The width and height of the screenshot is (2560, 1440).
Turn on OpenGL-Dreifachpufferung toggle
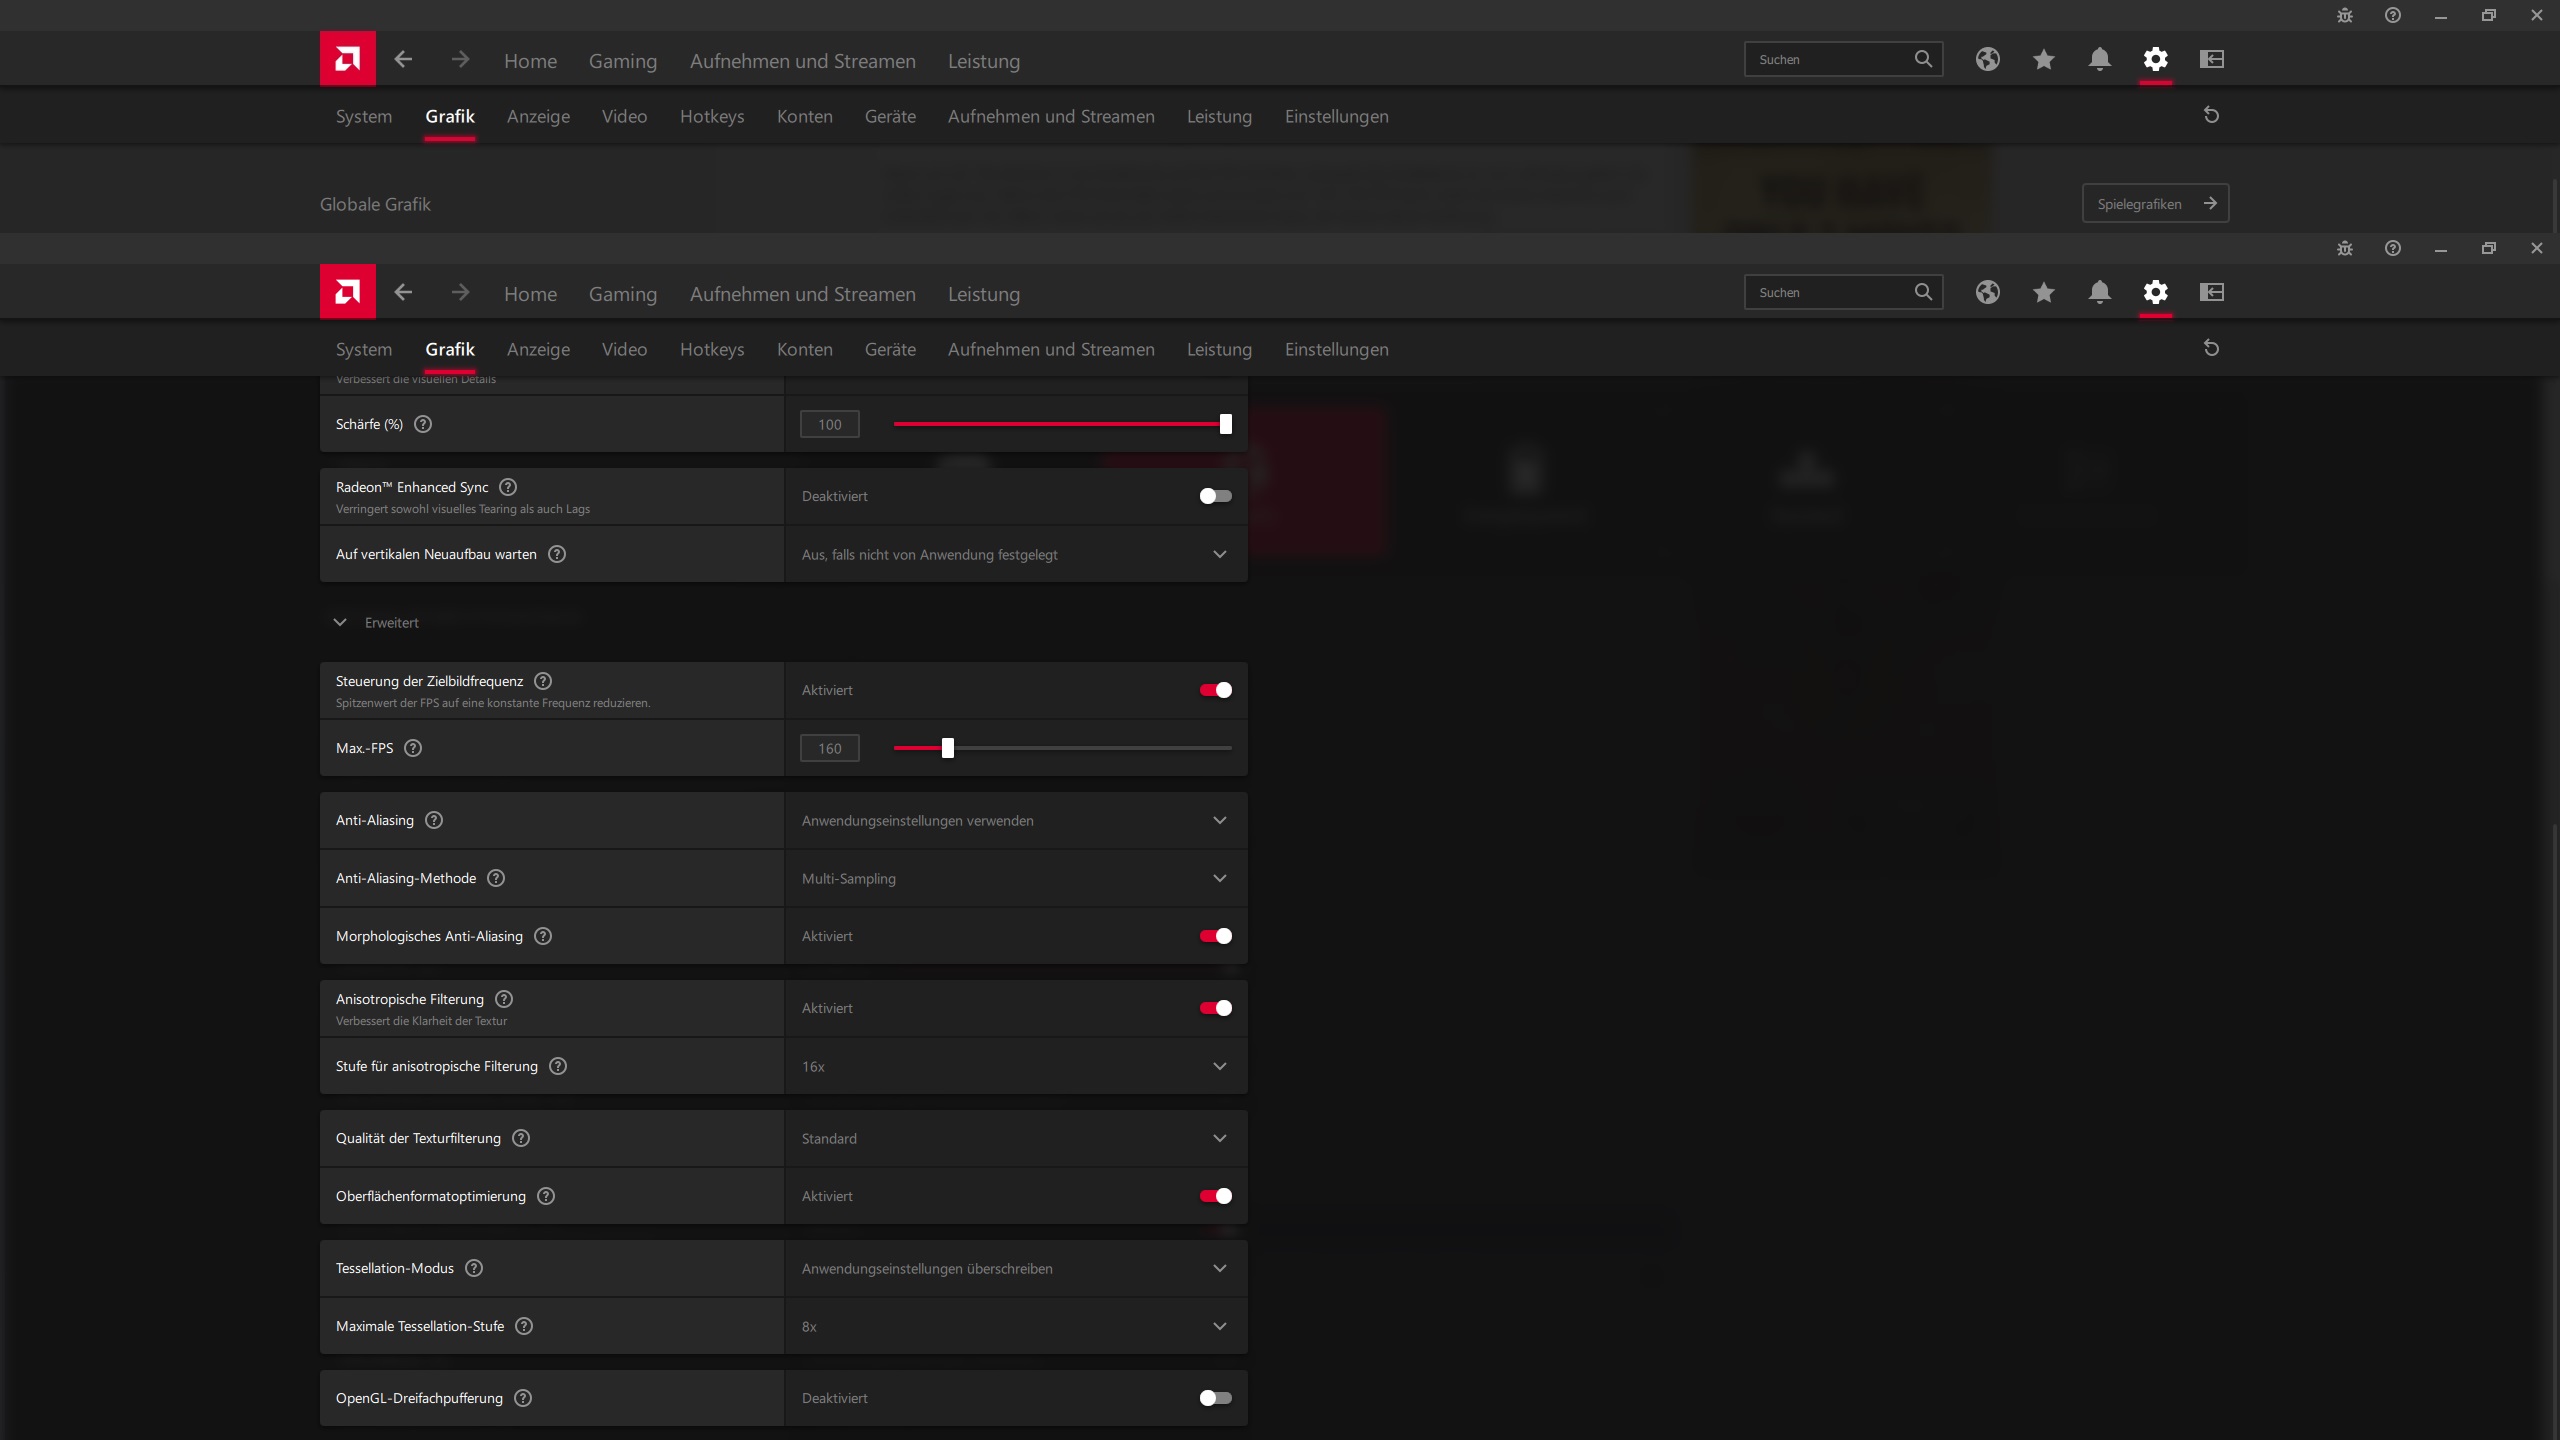1215,1398
